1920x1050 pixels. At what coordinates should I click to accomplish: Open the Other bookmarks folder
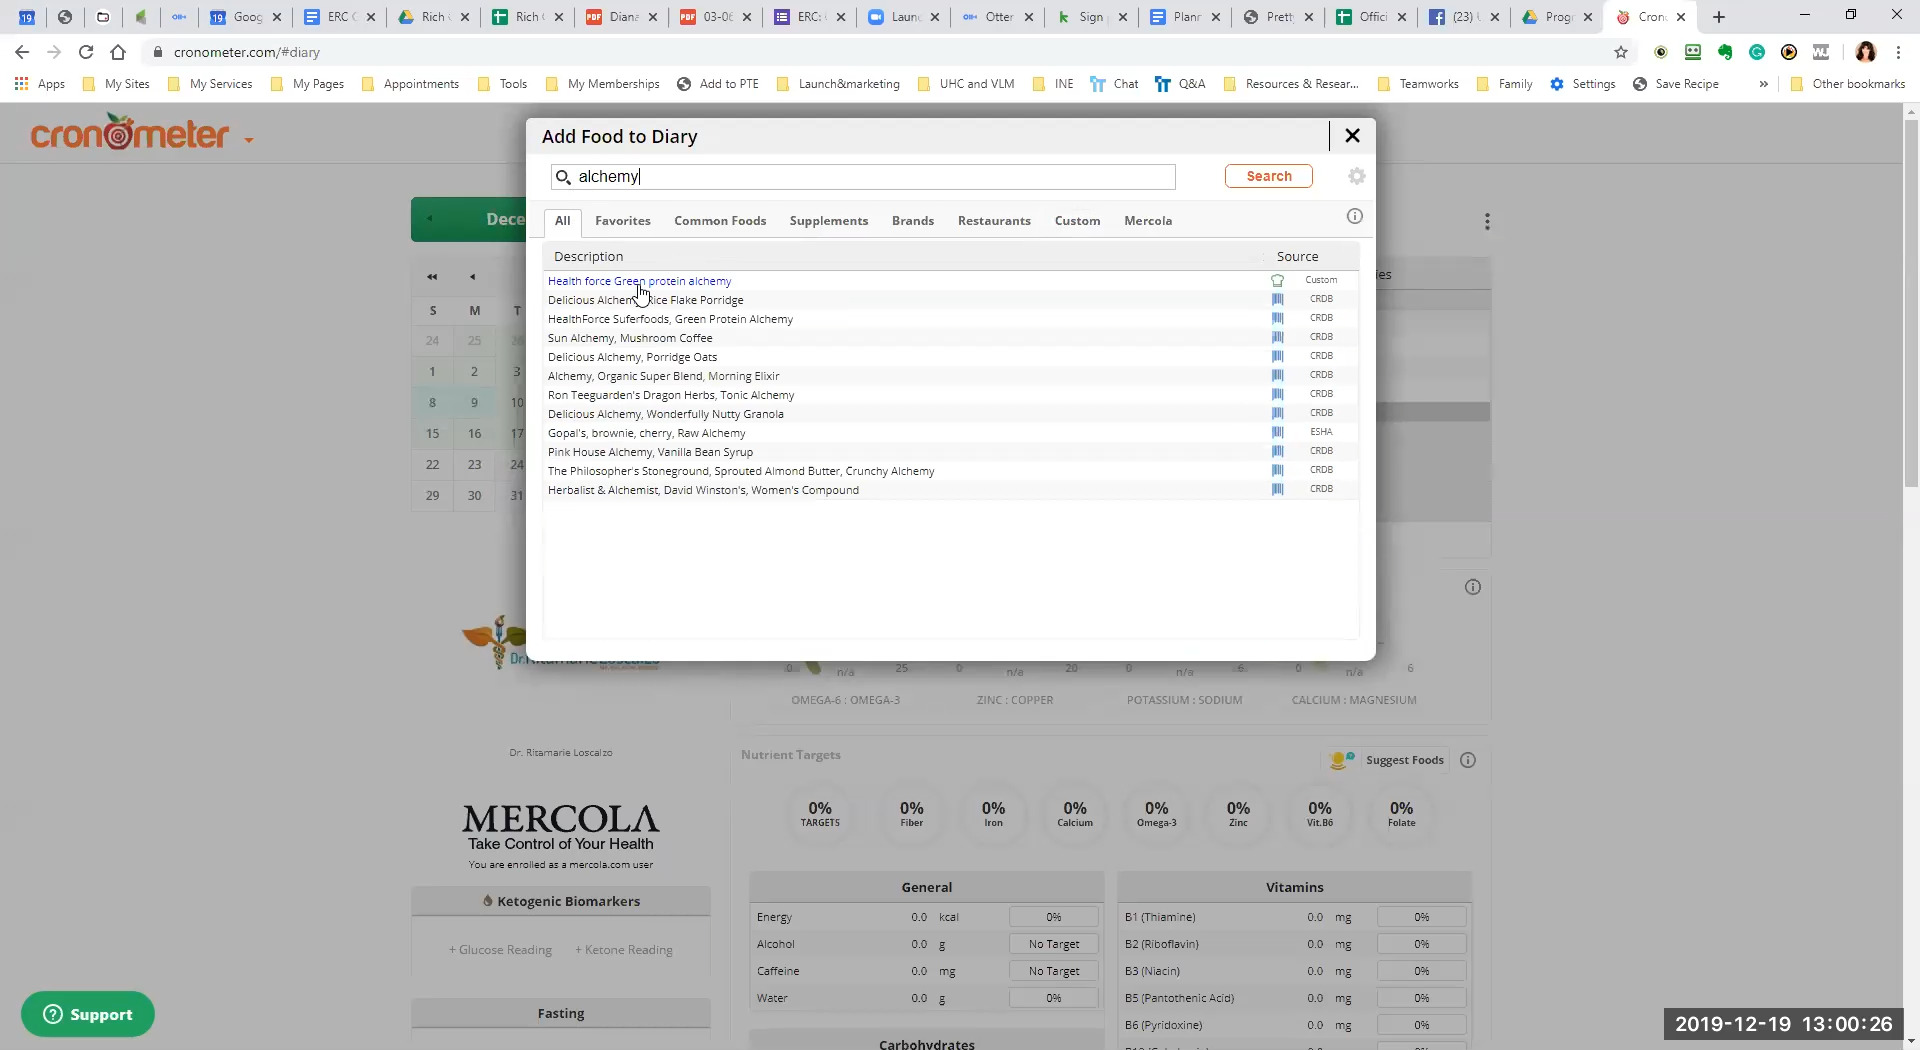coord(1848,84)
